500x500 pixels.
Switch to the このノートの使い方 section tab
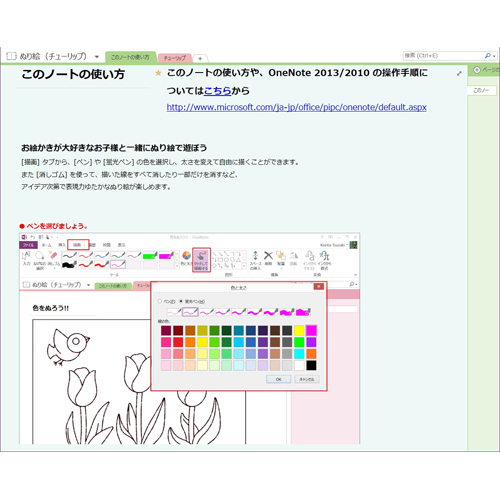tap(130, 57)
